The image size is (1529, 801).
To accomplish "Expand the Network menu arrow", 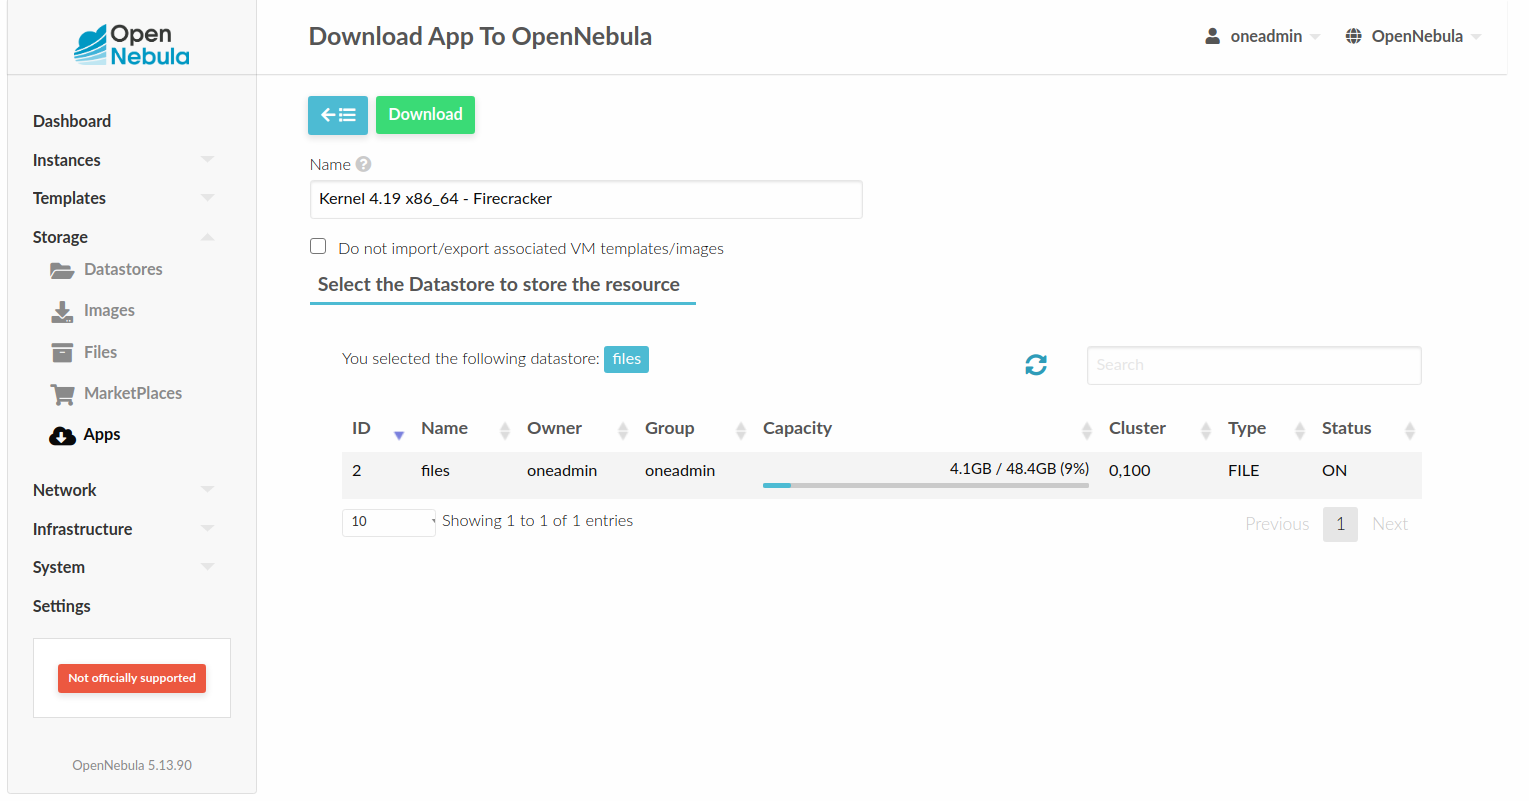I will (x=207, y=489).
